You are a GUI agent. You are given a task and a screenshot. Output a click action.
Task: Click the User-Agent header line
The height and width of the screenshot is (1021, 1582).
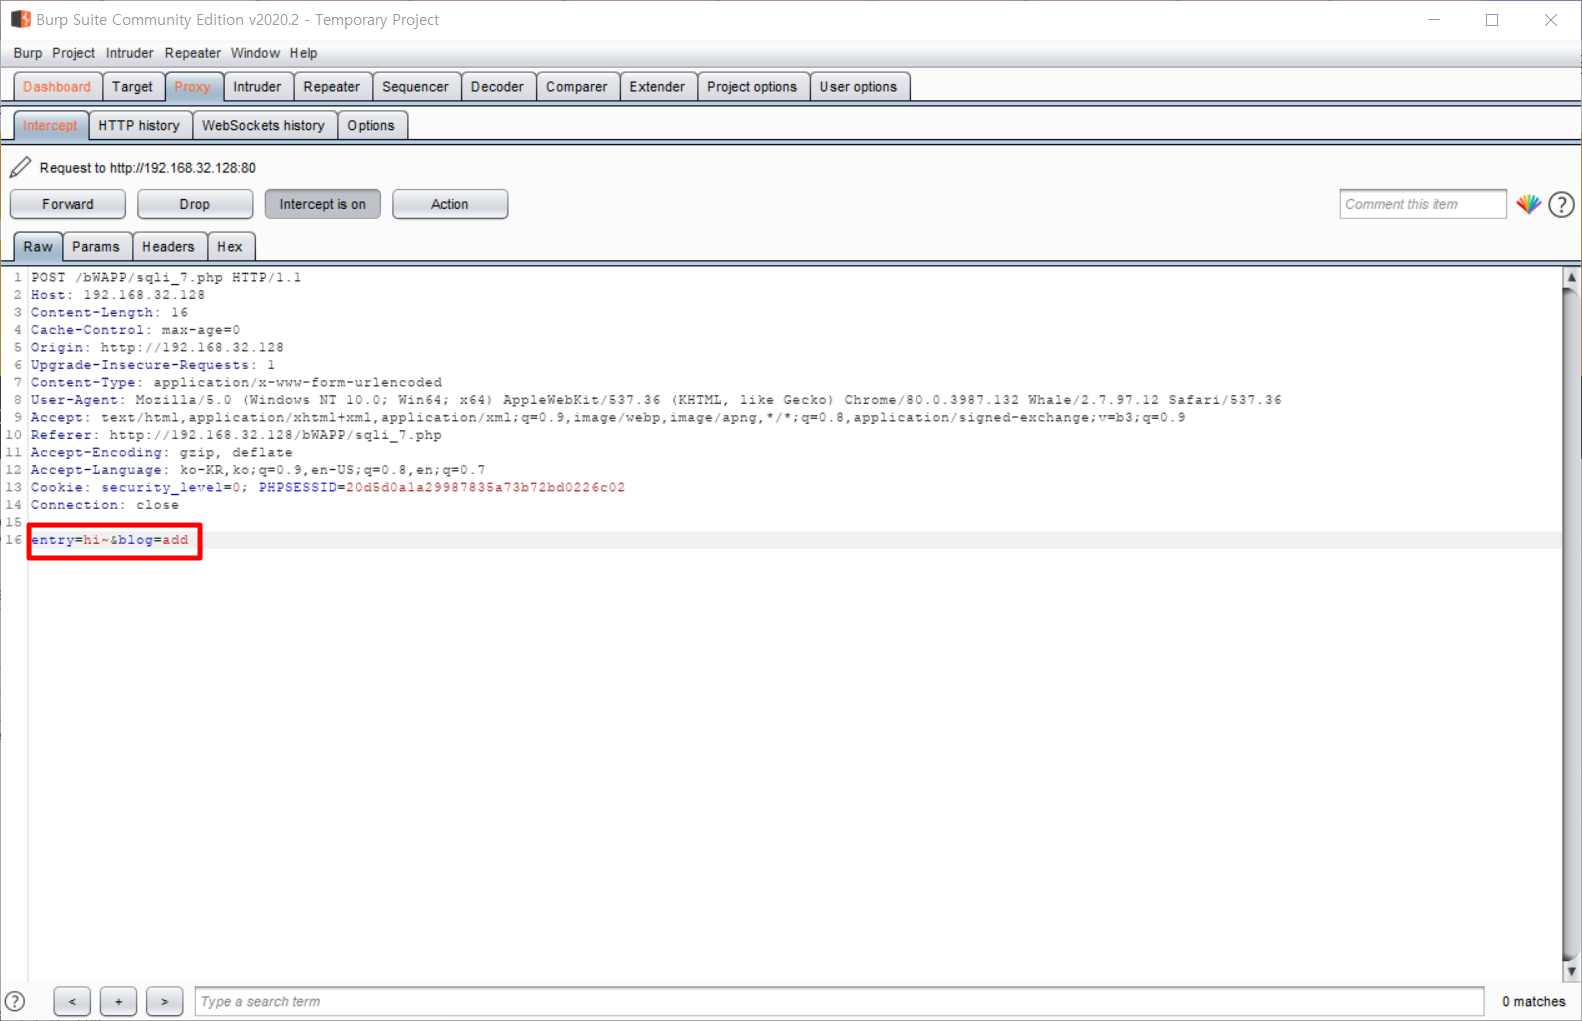[656, 400]
